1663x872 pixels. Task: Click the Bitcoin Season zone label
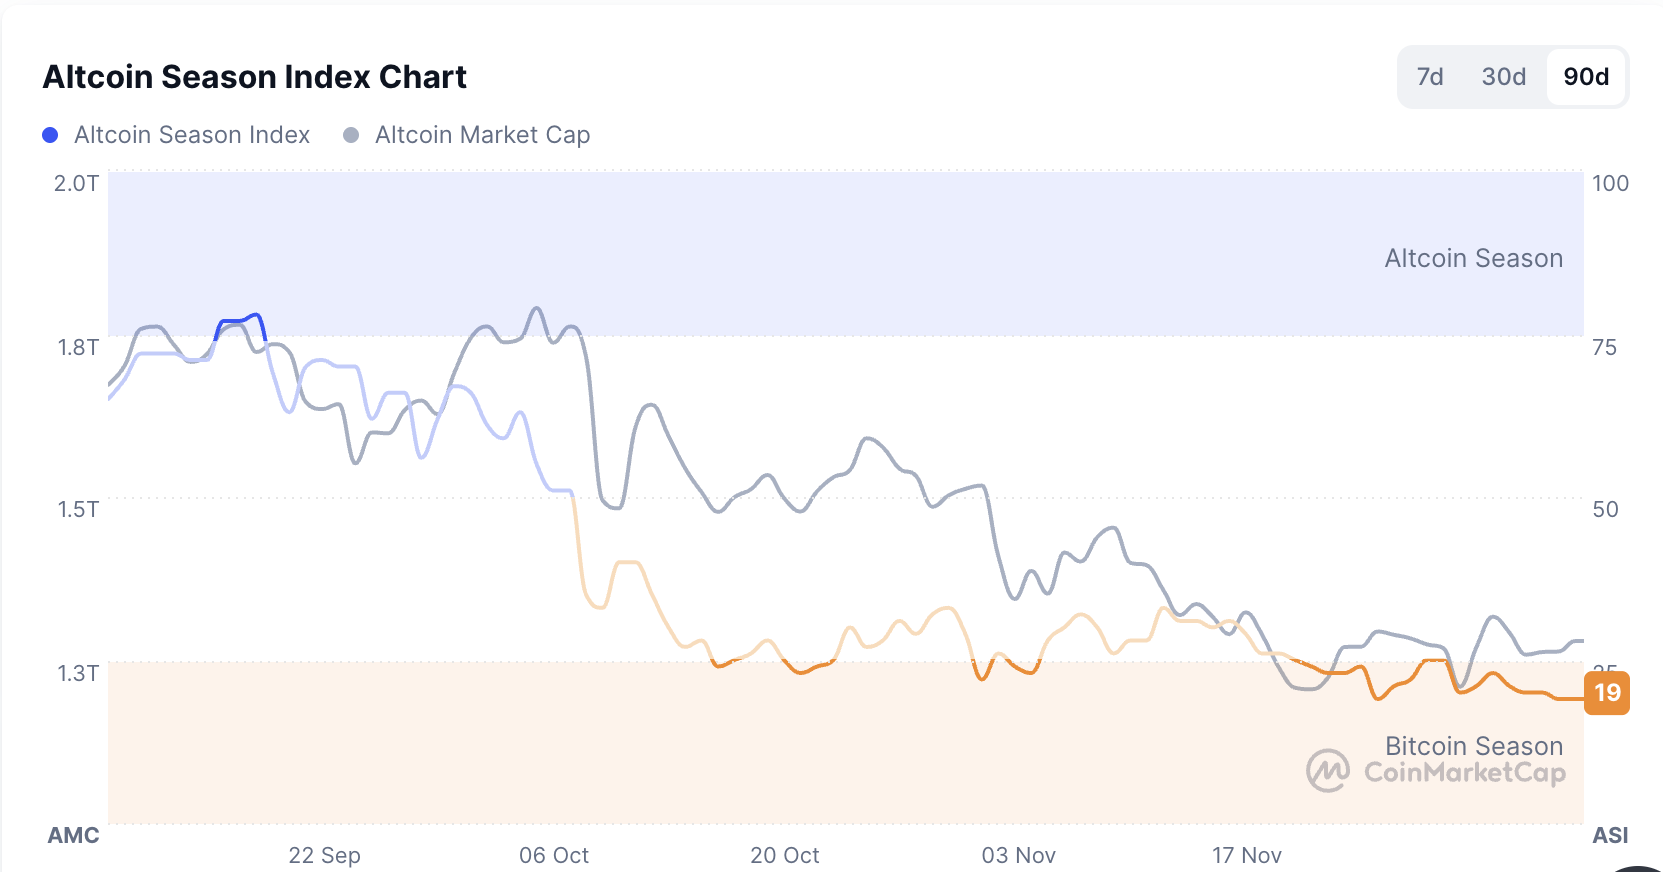(x=1474, y=745)
